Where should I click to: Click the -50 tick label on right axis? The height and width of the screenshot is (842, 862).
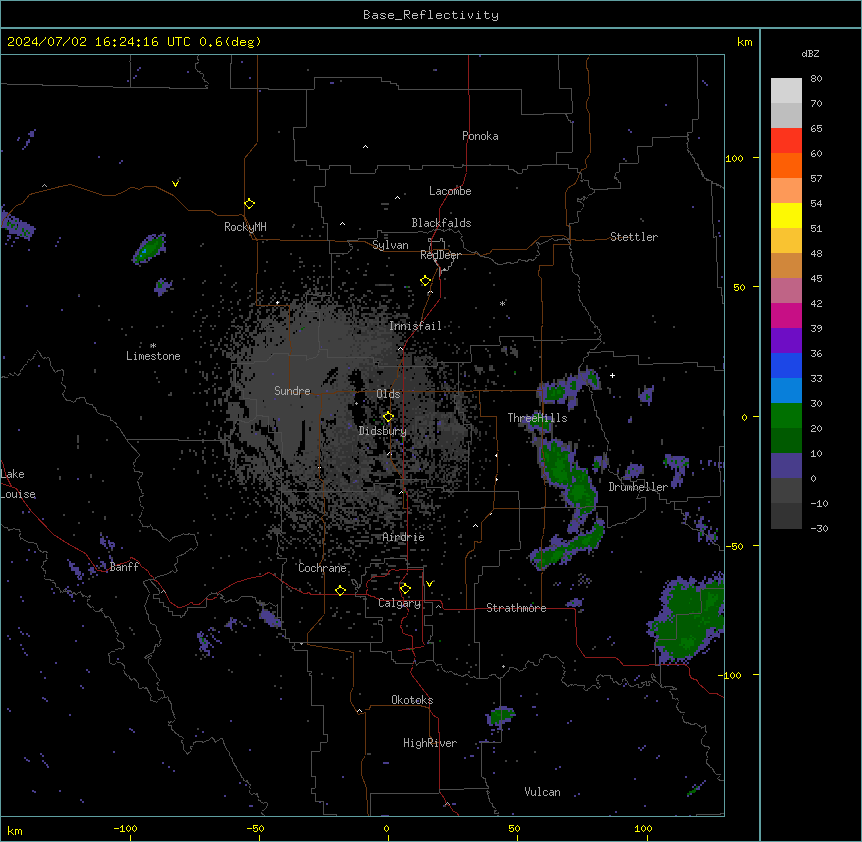[x=734, y=546]
